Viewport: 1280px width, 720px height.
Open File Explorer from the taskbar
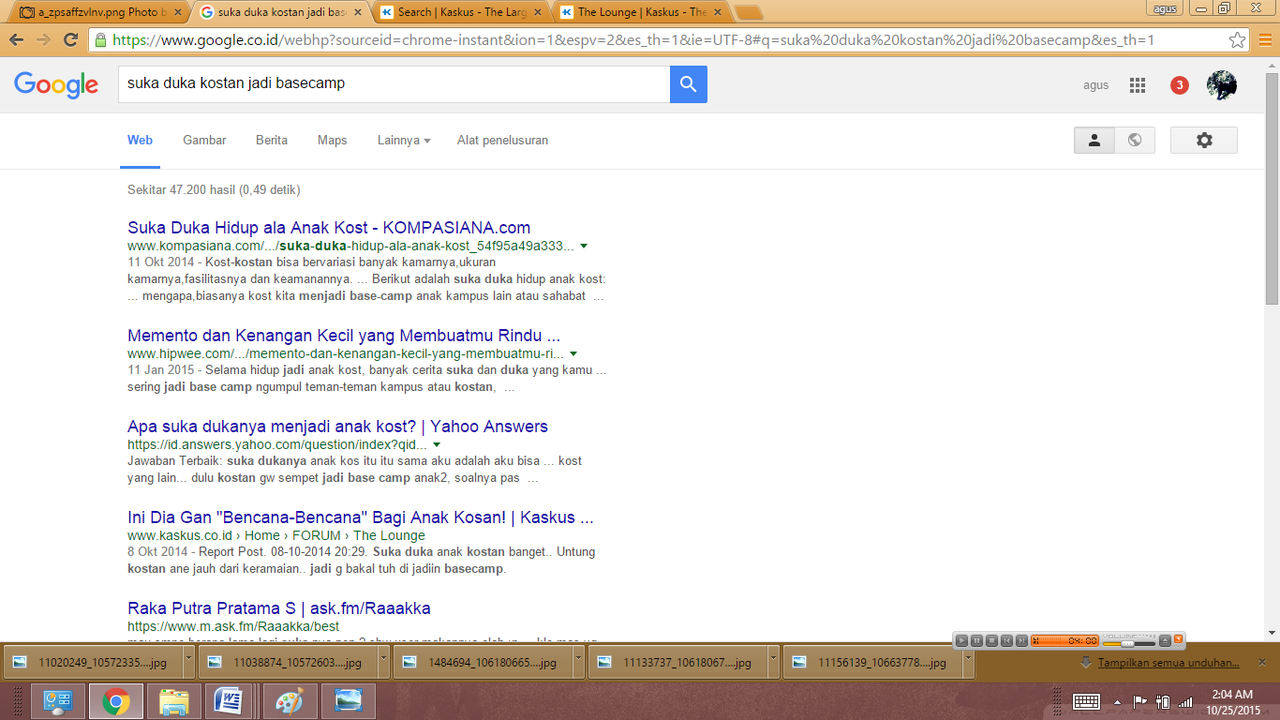[174, 702]
